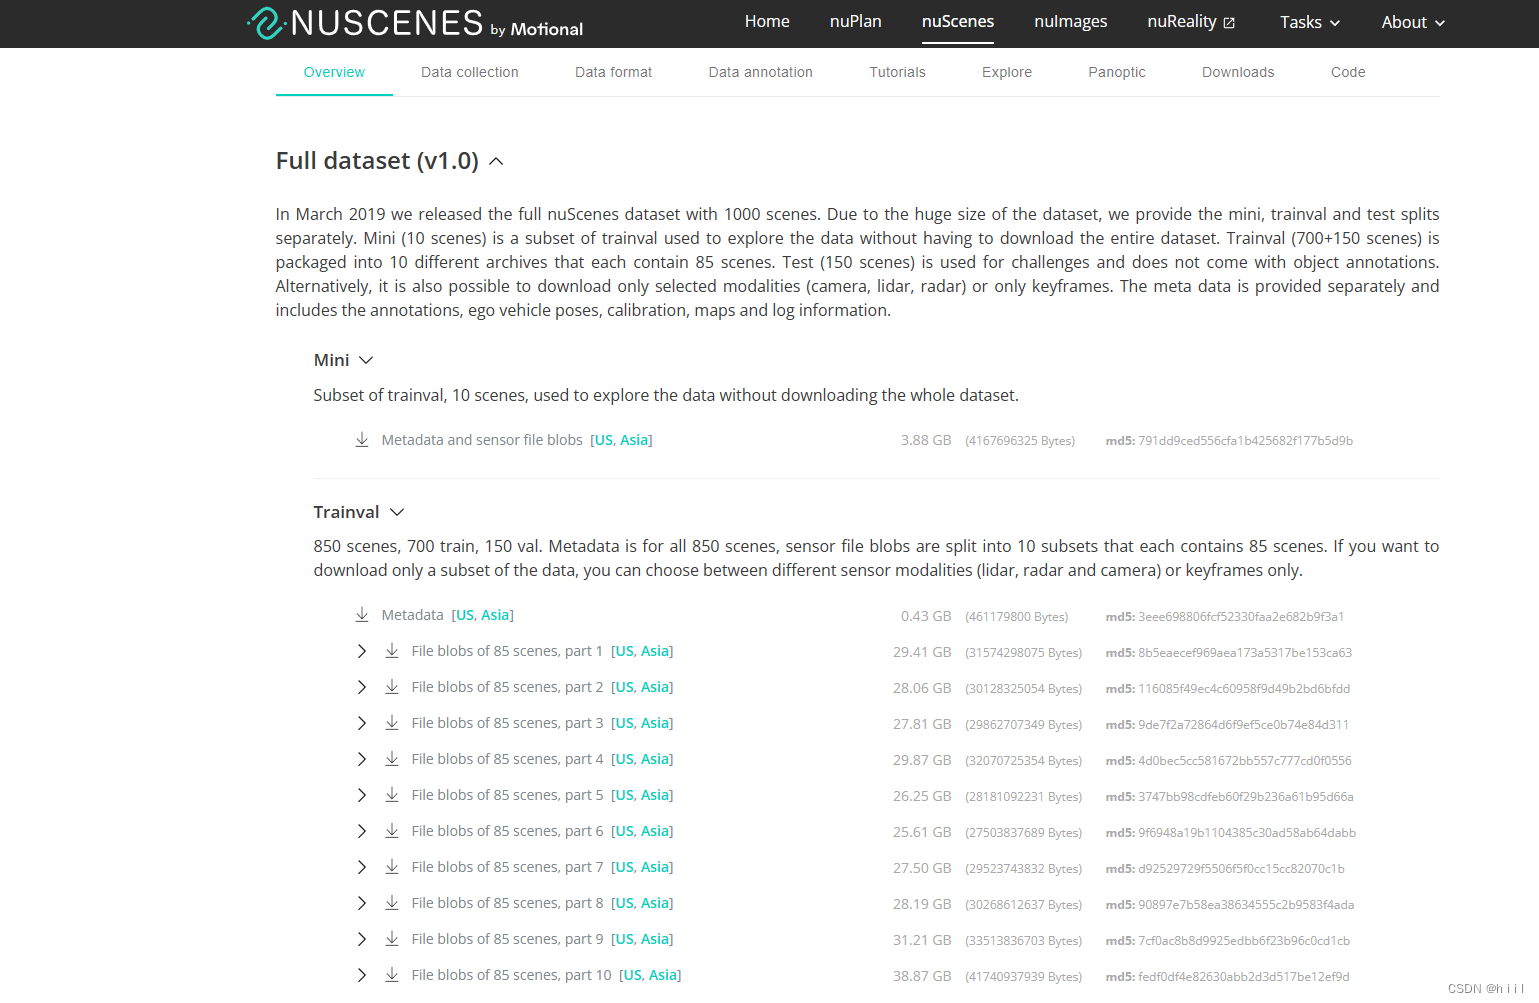Viewport: 1539px width, 1003px height.
Task: Click the Mini md5 hash value
Action: pyautogui.click(x=1245, y=441)
